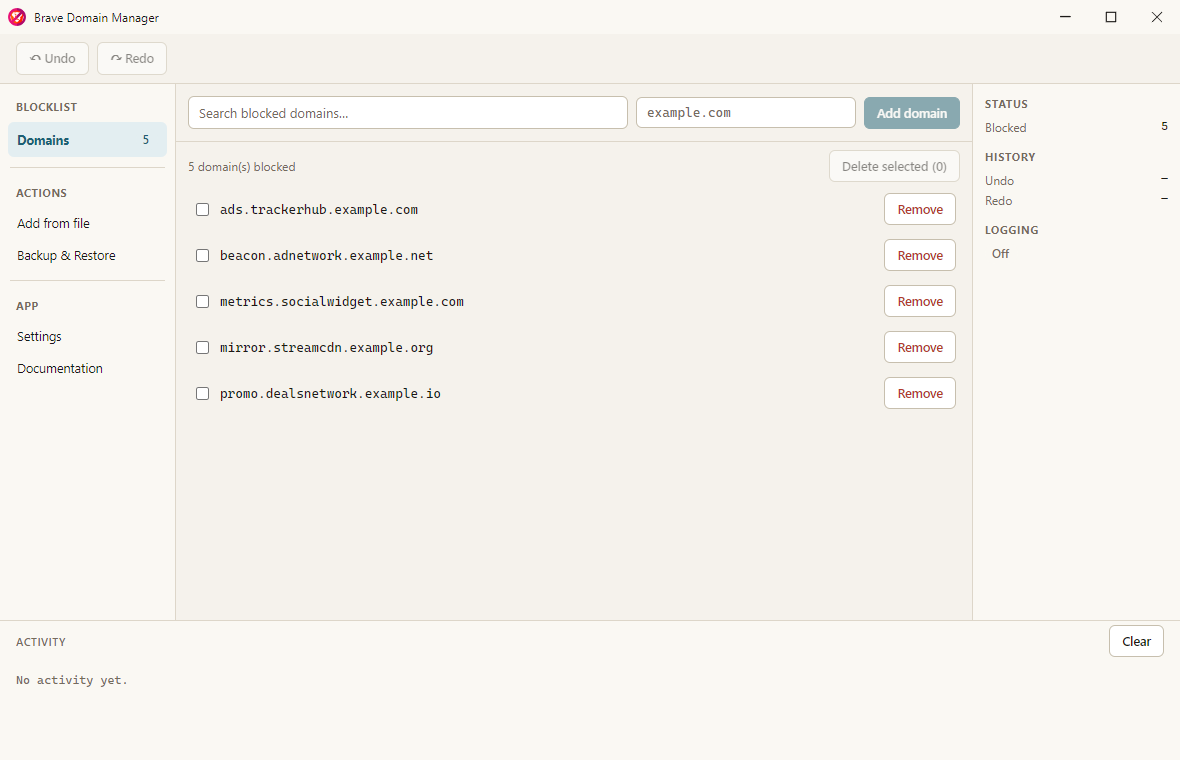This screenshot has width=1180, height=760.
Task: Click the ACTIVITY panel heading
Action: coord(41,642)
